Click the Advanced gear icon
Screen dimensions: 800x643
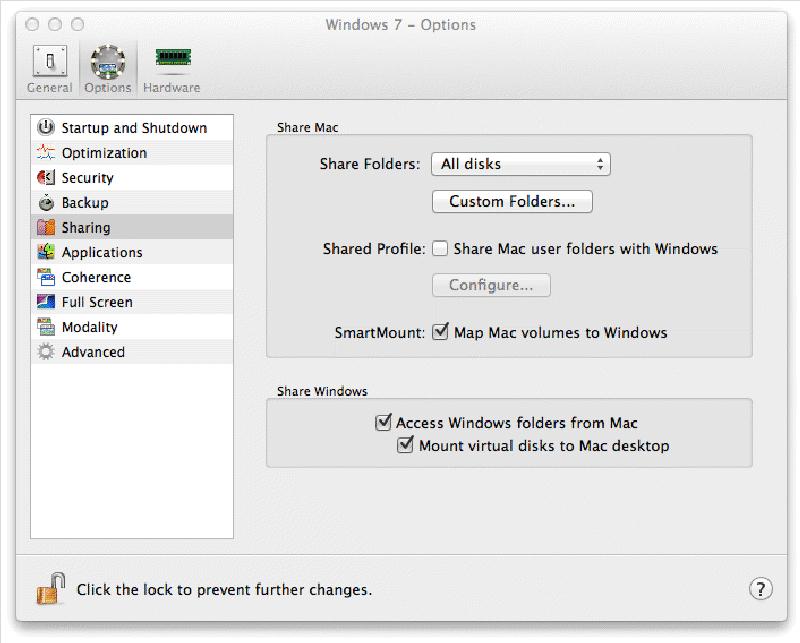(46, 352)
